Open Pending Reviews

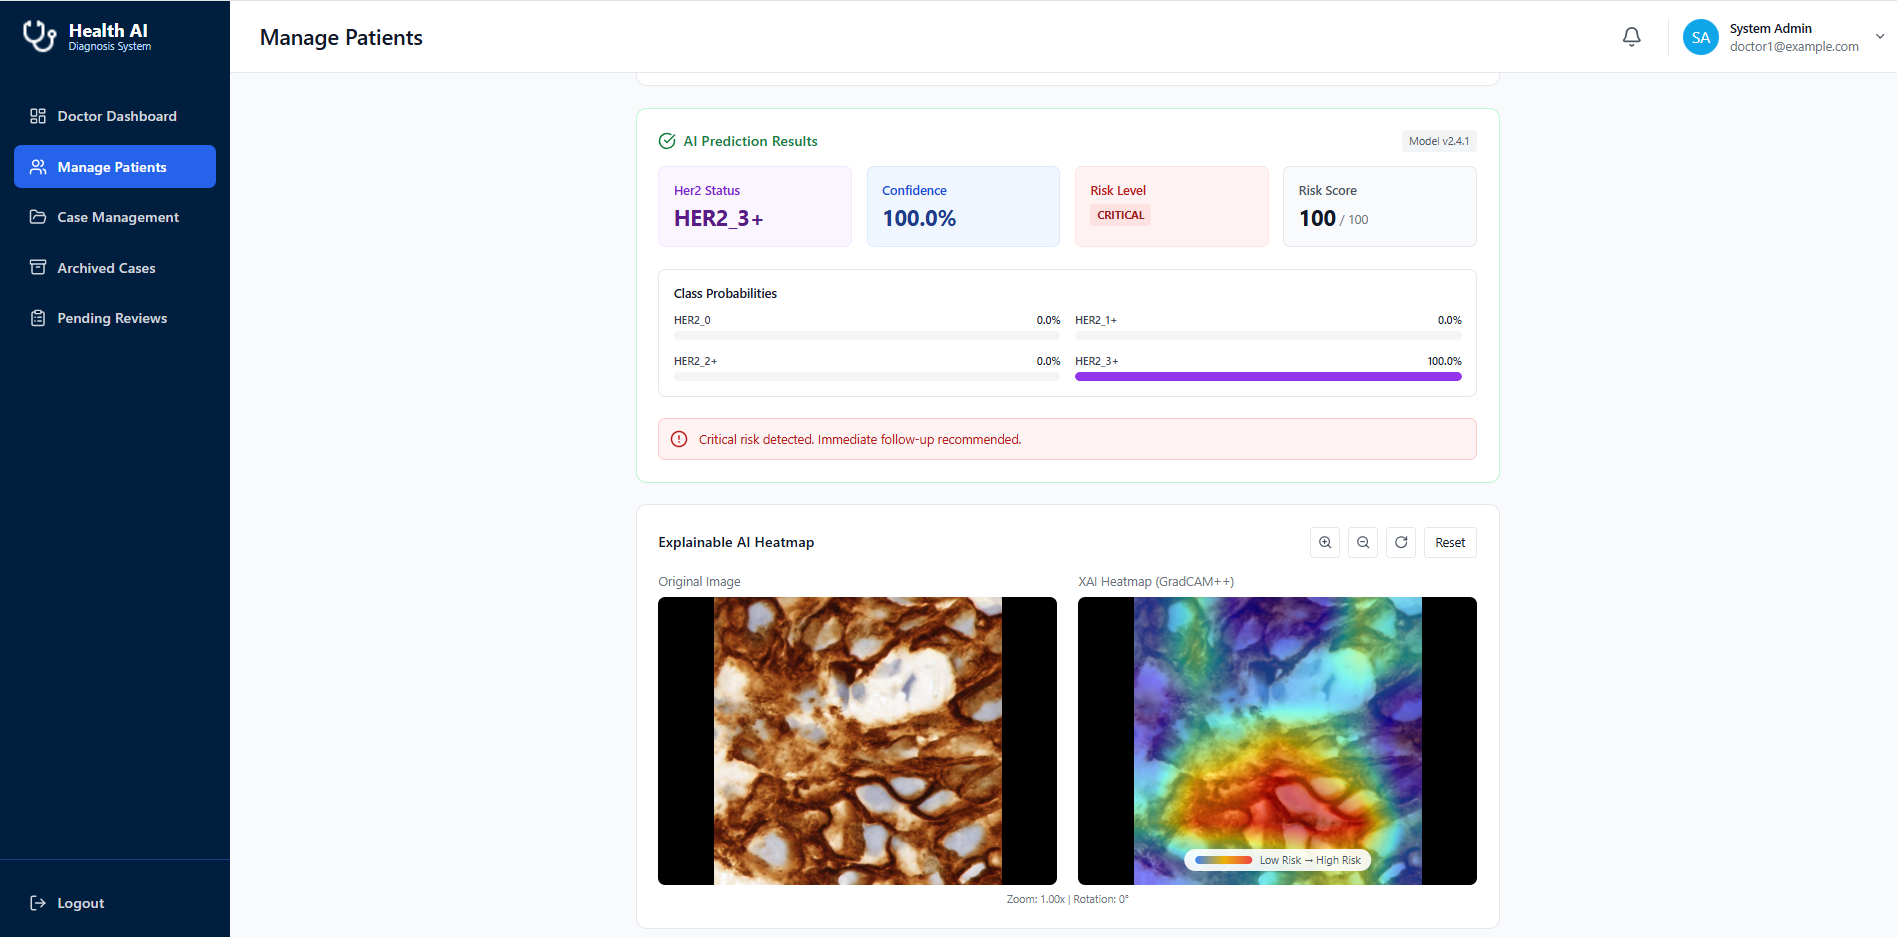click(x=115, y=318)
